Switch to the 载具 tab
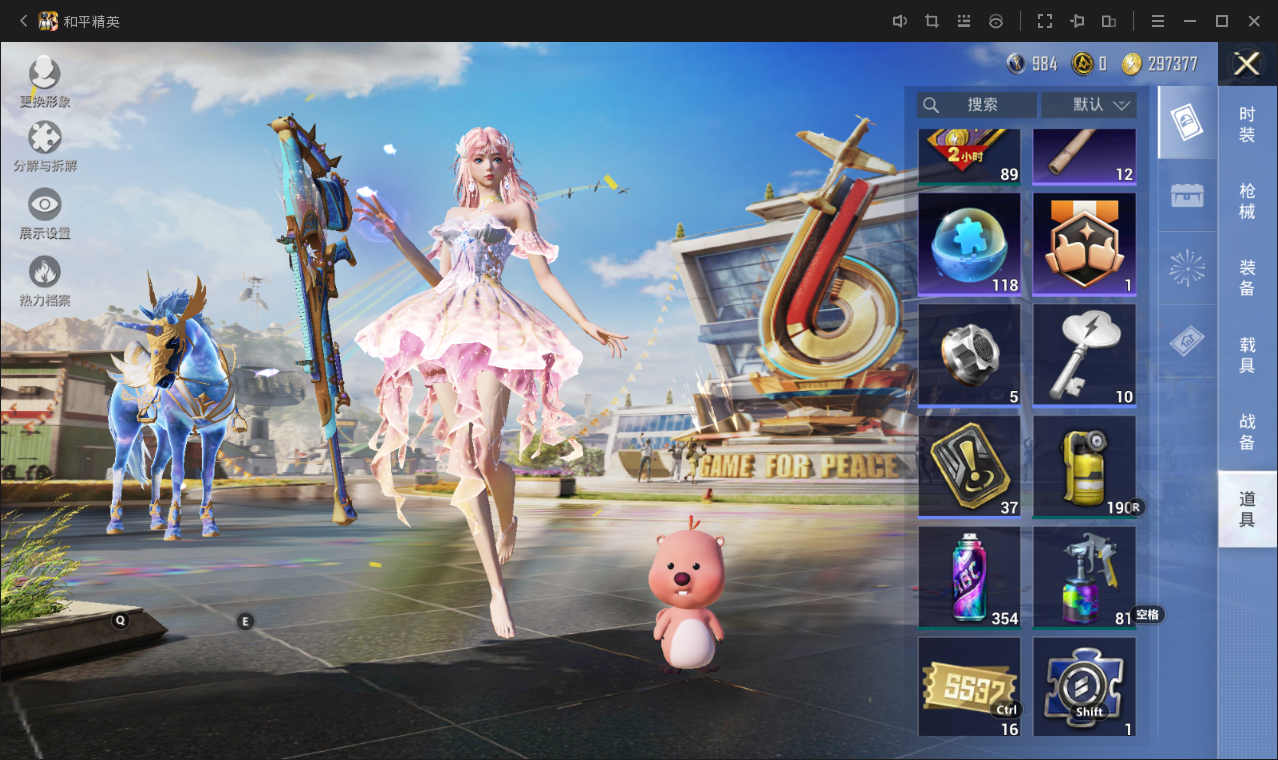Screen dimensions: 1278x760 pos(1247,354)
